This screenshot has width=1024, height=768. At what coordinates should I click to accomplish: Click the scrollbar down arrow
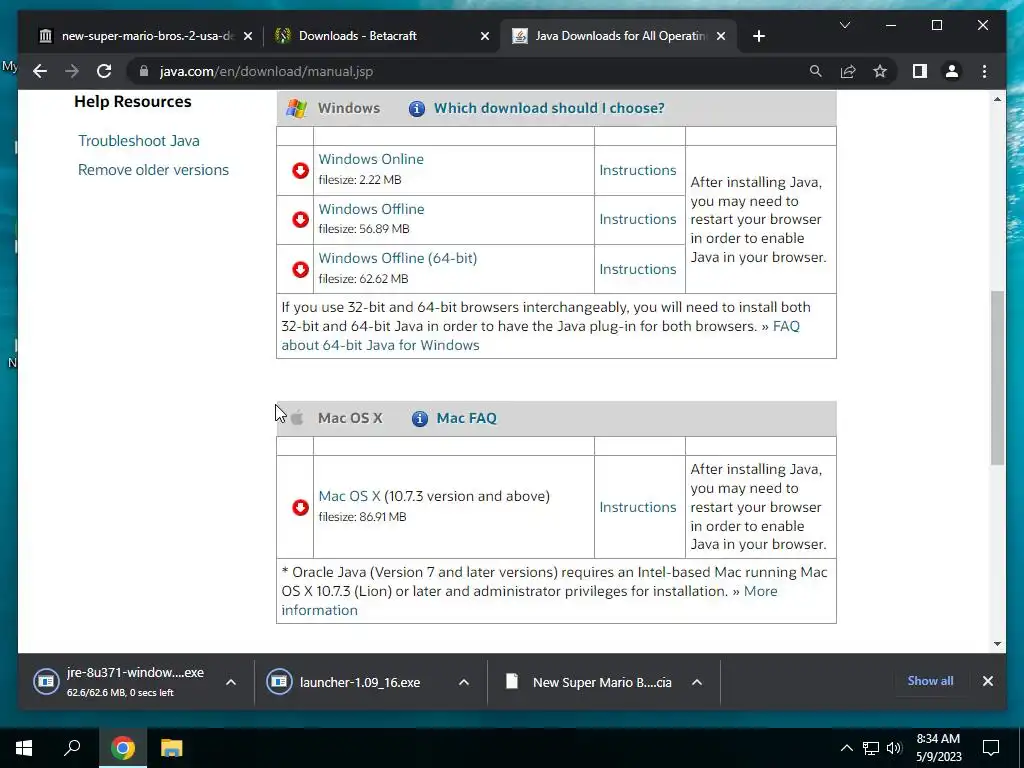point(997,644)
